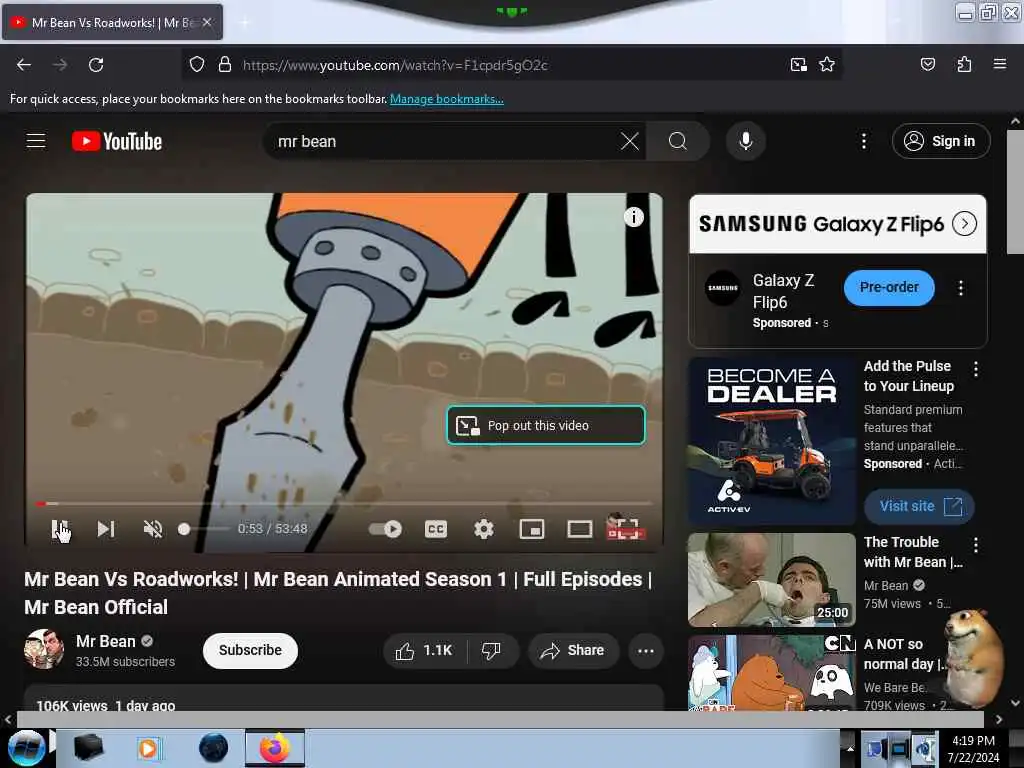Open The Trouble with Mr Bean thumbnail
This screenshot has height=768, width=1024.
pos(772,580)
